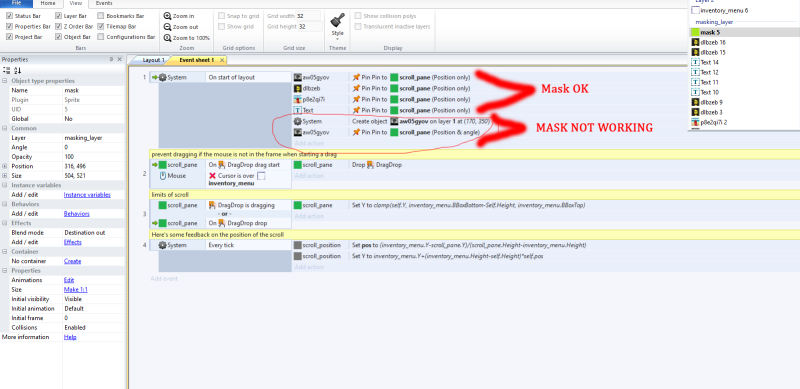800x389 pixels.
Task: Click the dlbzeb object icon in actions
Action: coord(298,88)
